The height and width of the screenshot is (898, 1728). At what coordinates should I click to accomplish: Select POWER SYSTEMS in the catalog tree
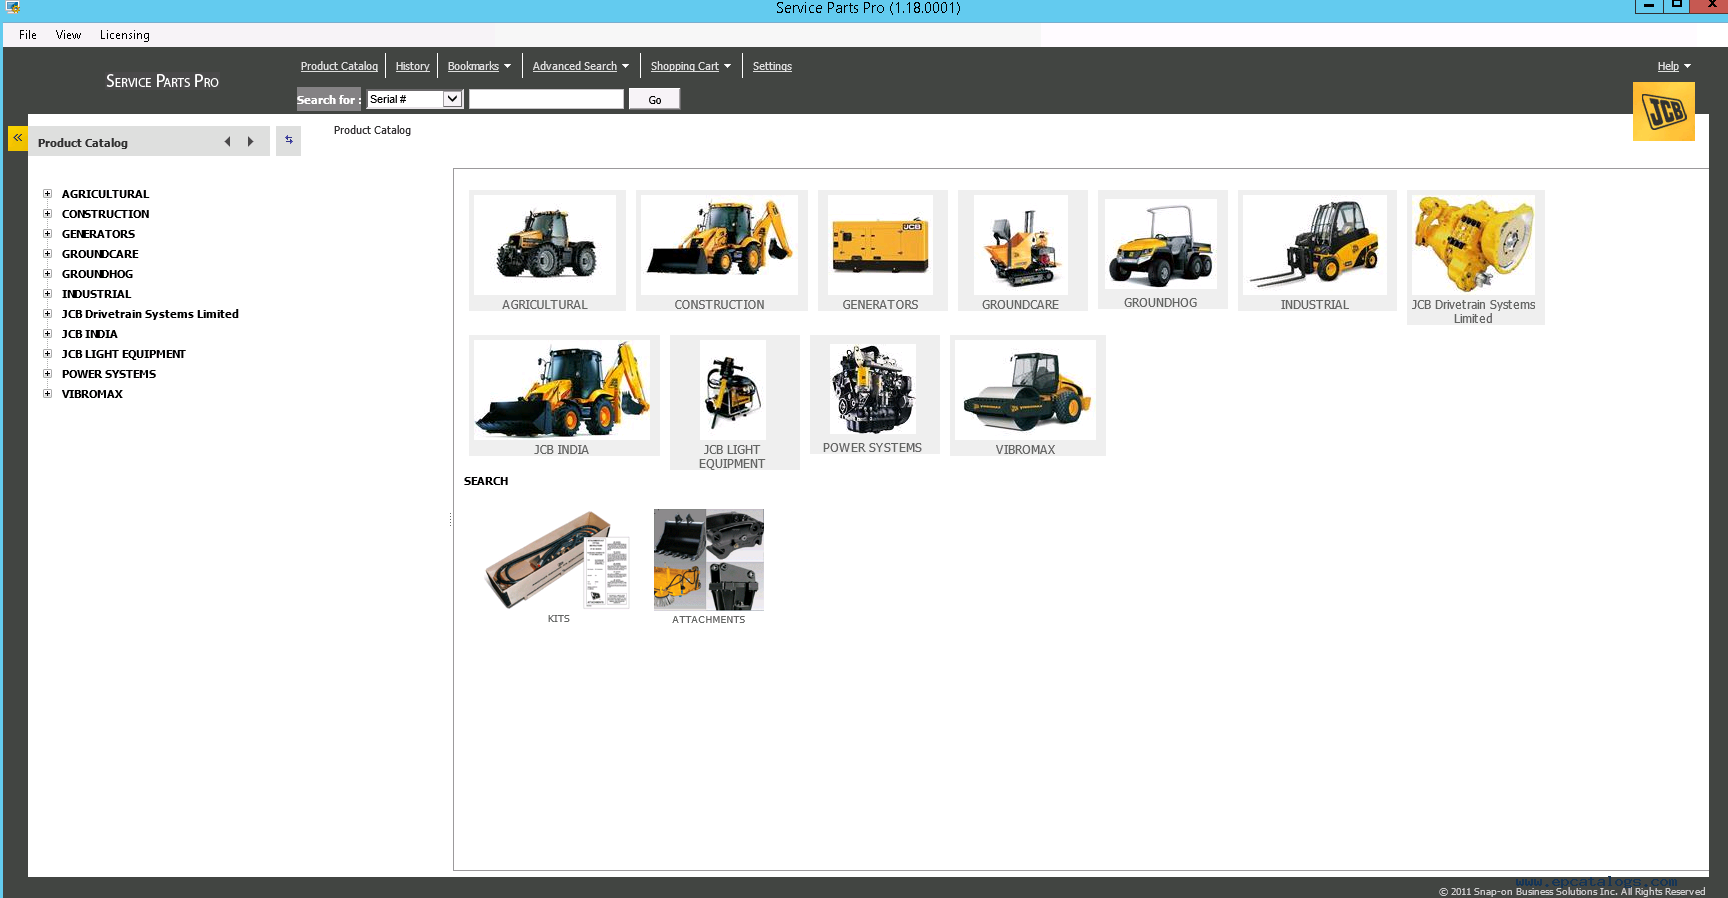(x=109, y=374)
